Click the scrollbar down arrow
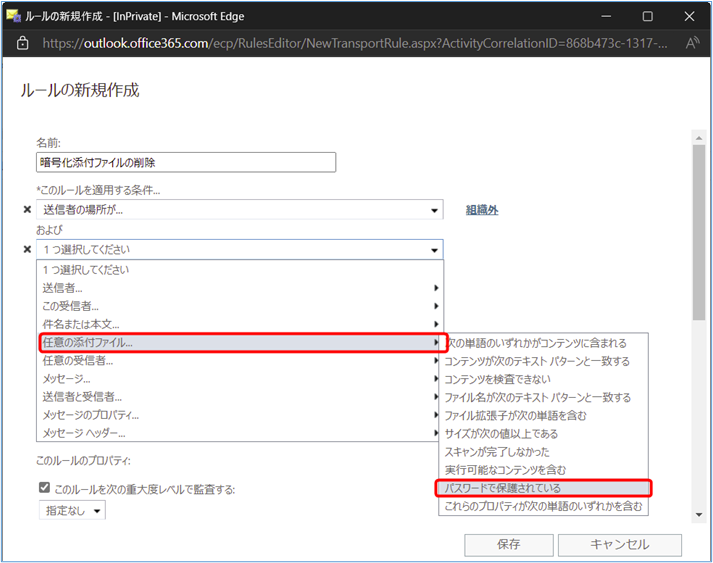This screenshot has height=563, width=713. click(699, 515)
